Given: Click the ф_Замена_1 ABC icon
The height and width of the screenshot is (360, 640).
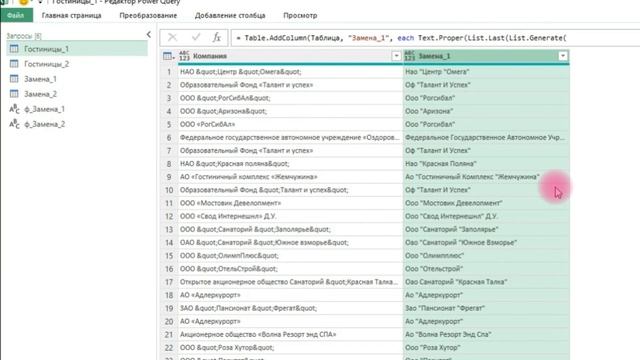Looking at the screenshot, I should point(14,109).
